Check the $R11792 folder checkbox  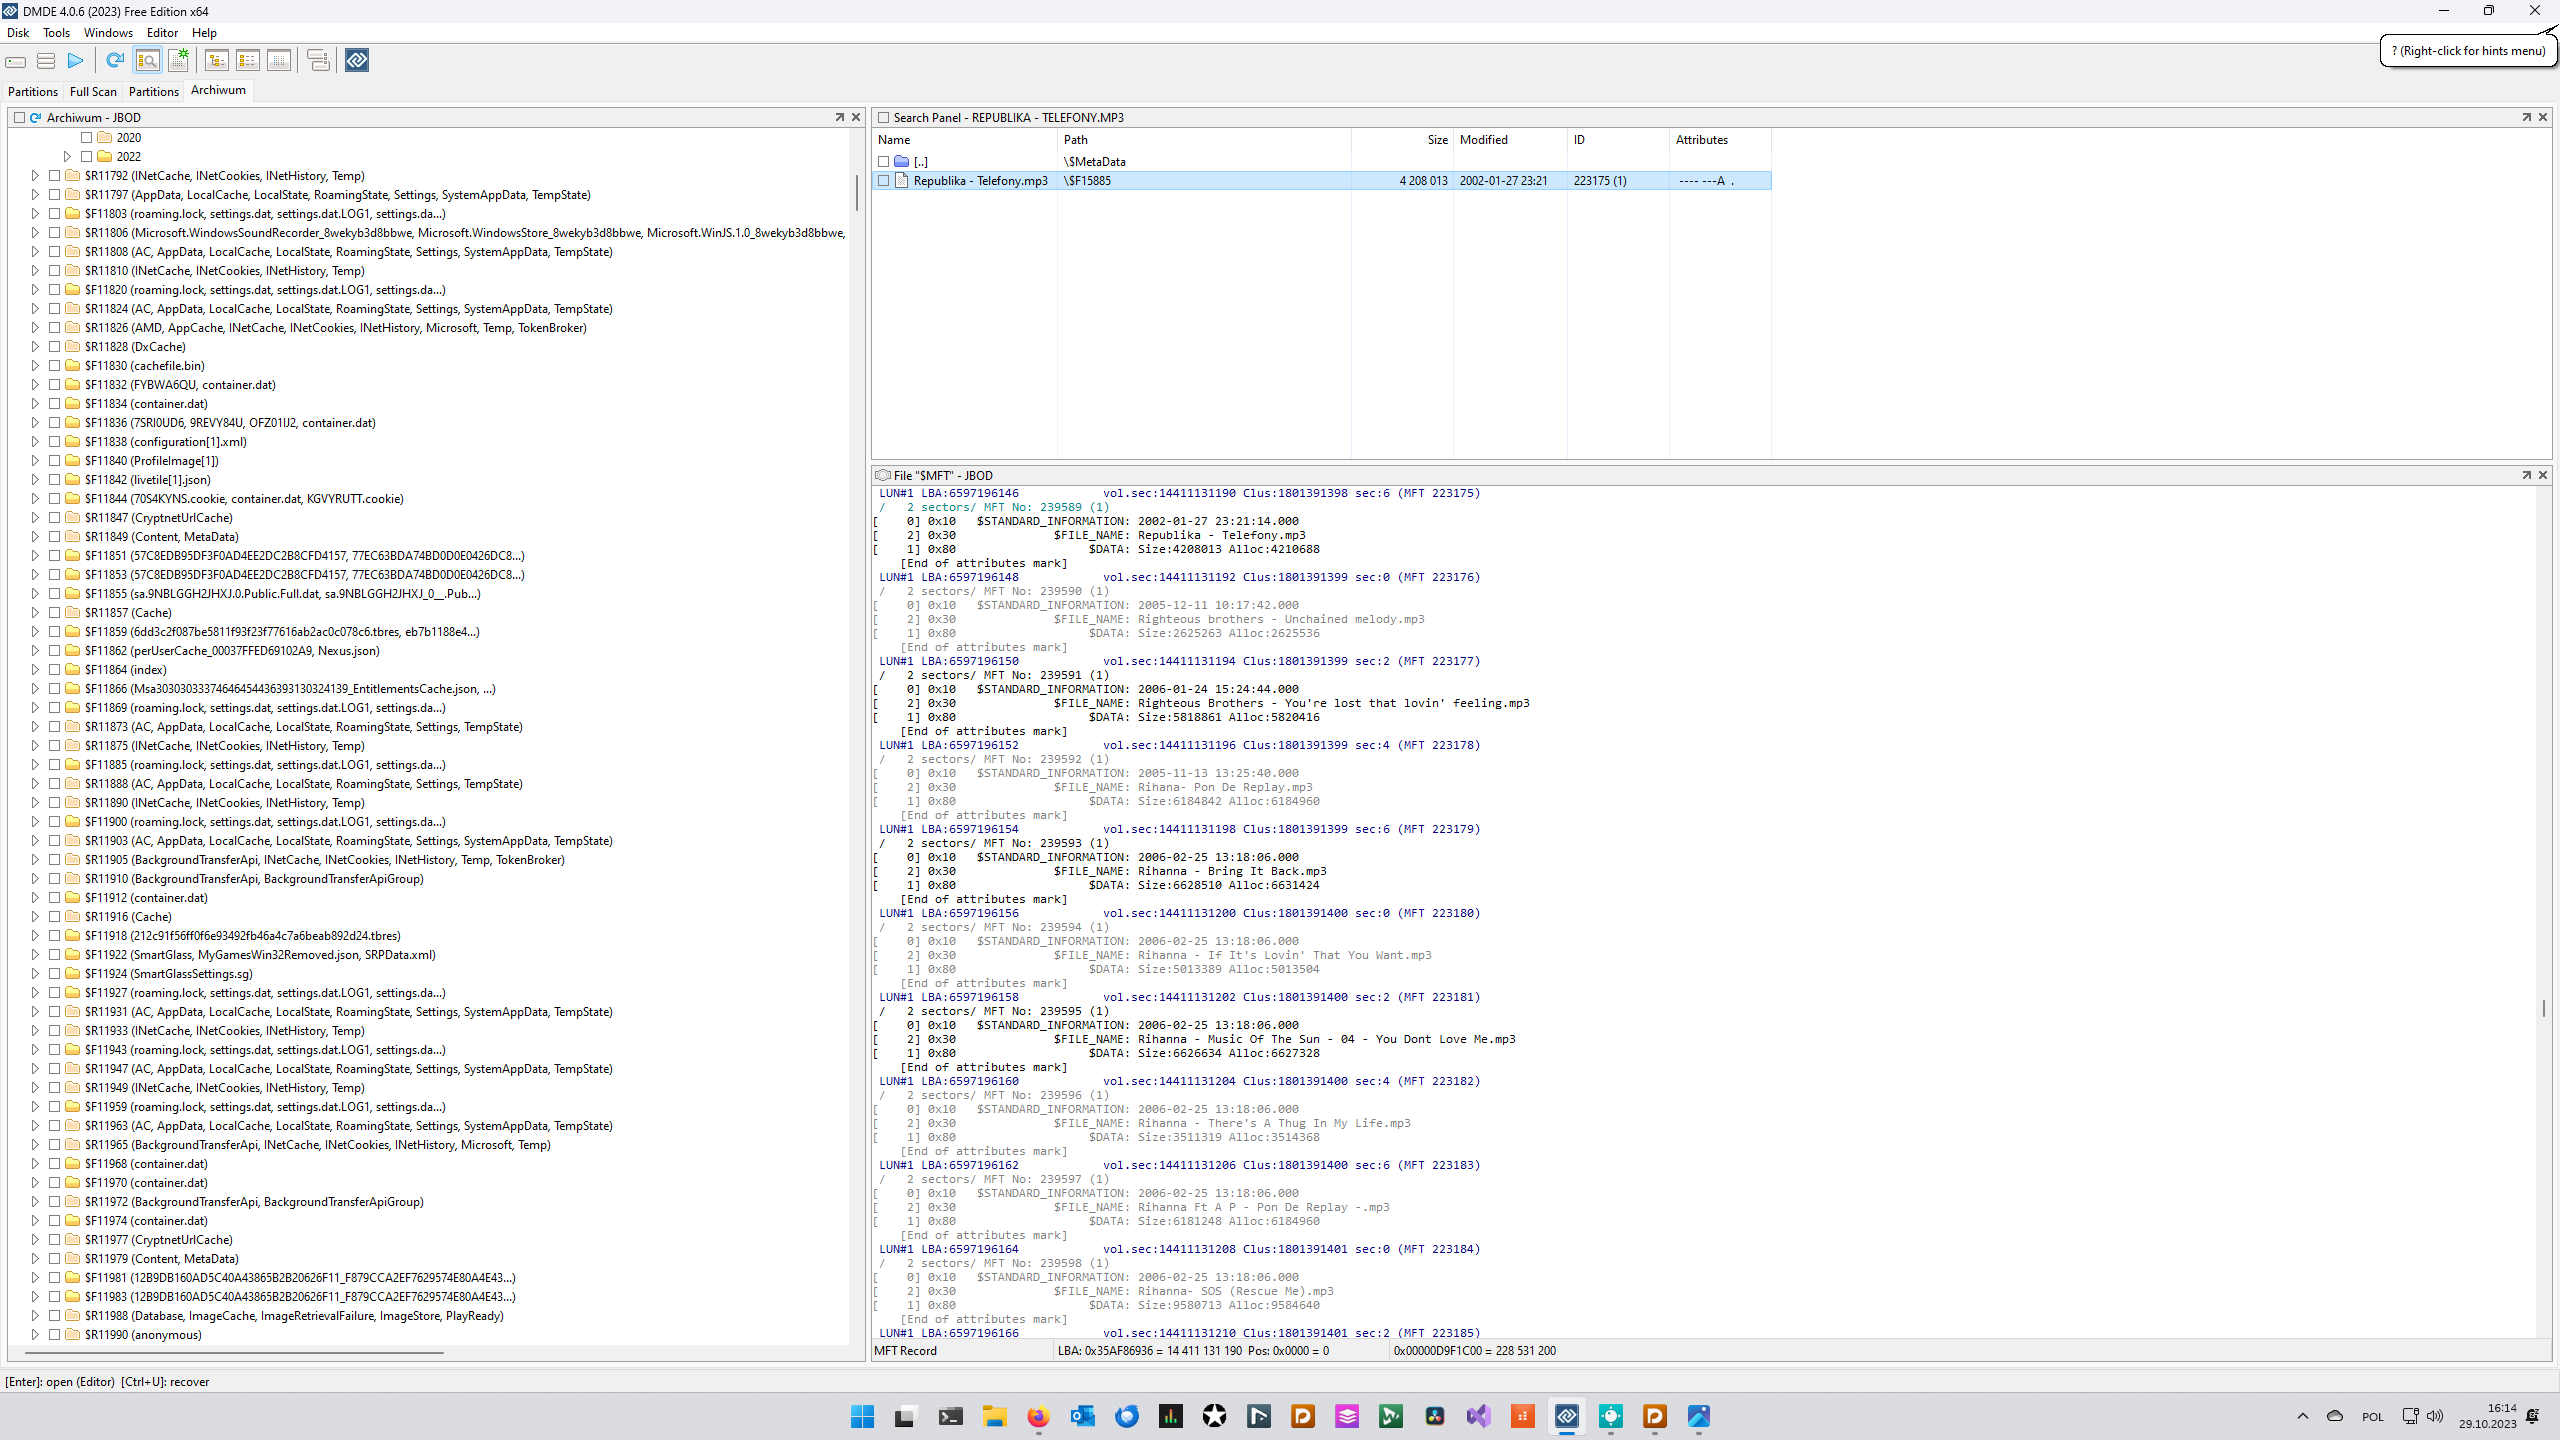55,176
